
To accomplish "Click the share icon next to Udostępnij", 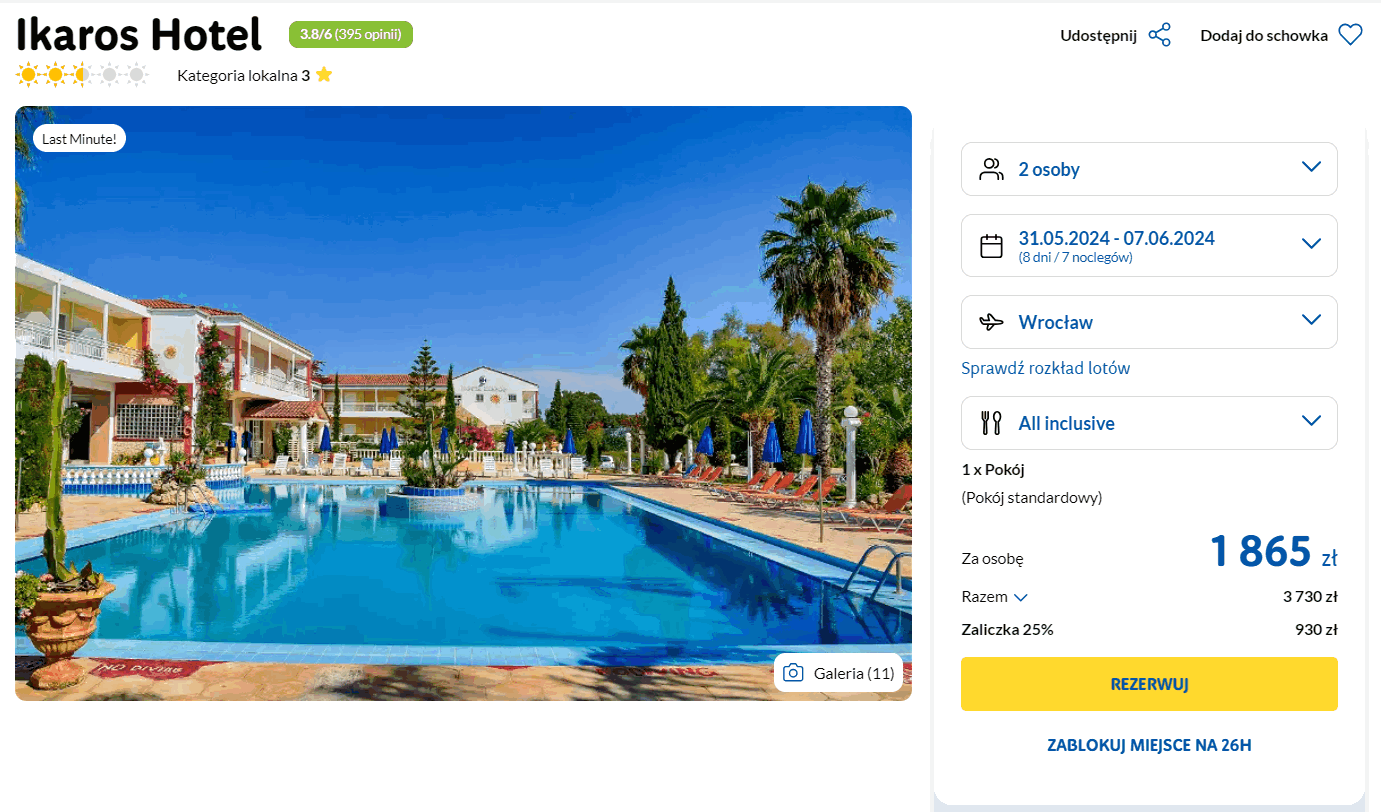I will 1159,35.
